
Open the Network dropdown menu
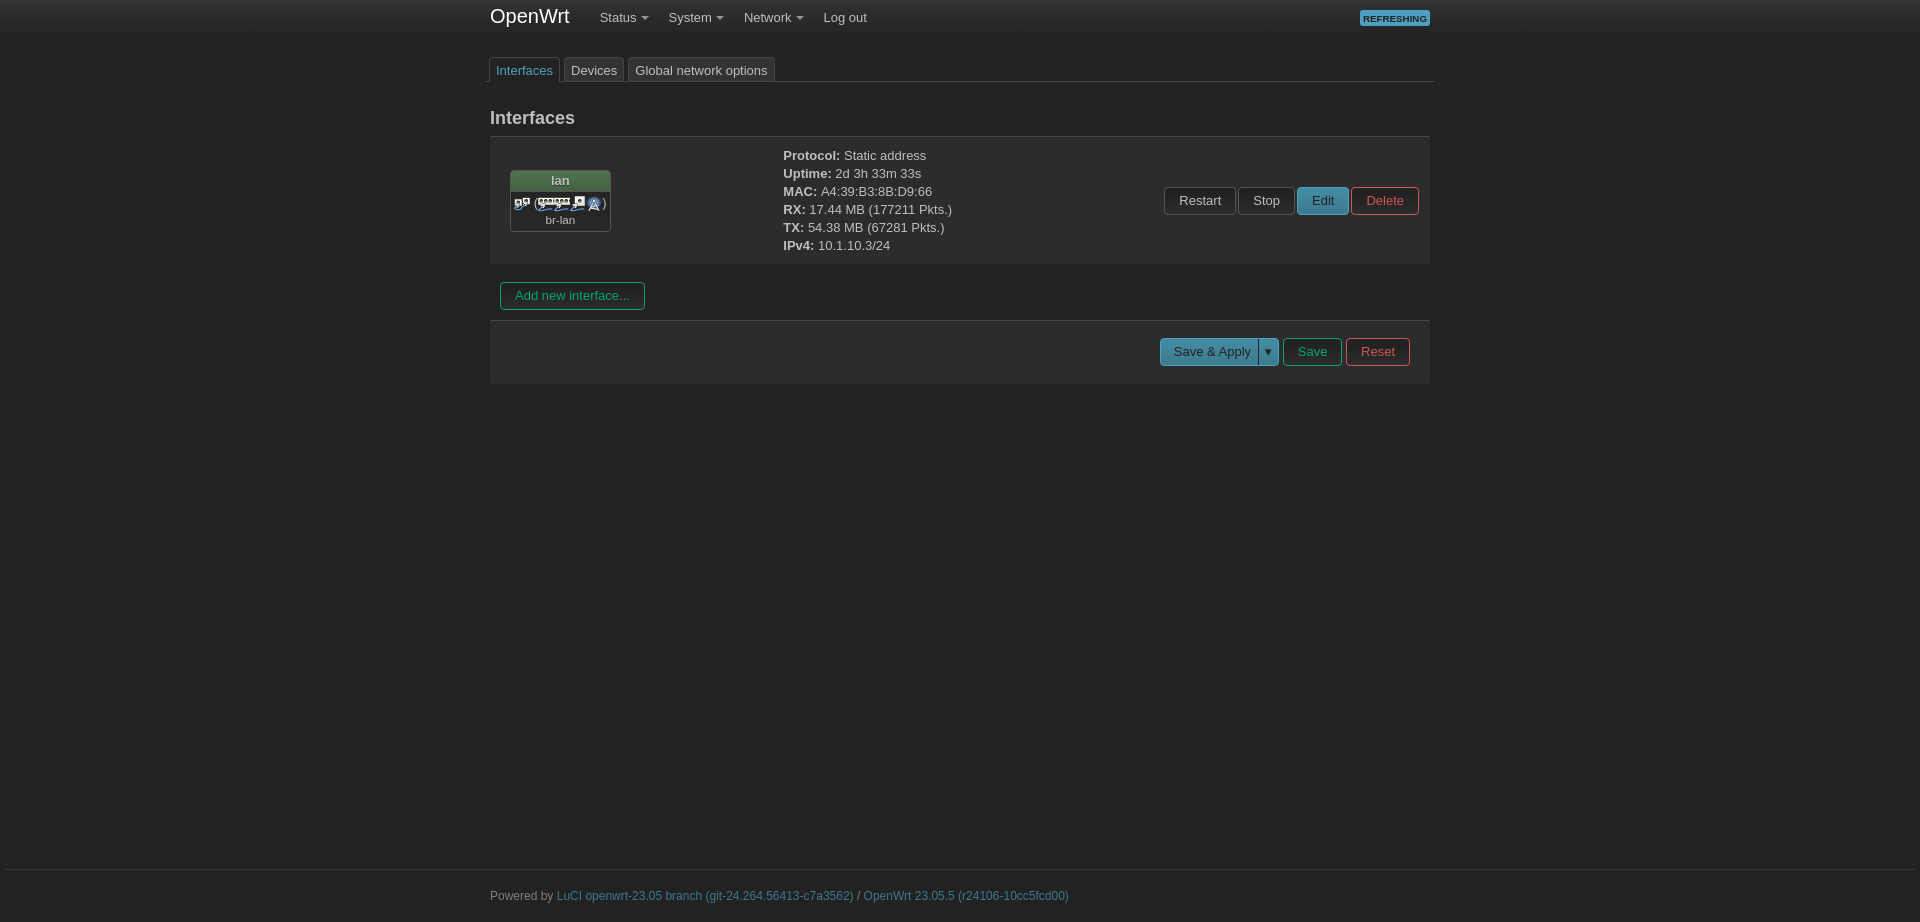pyautogui.click(x=773, y=18)
